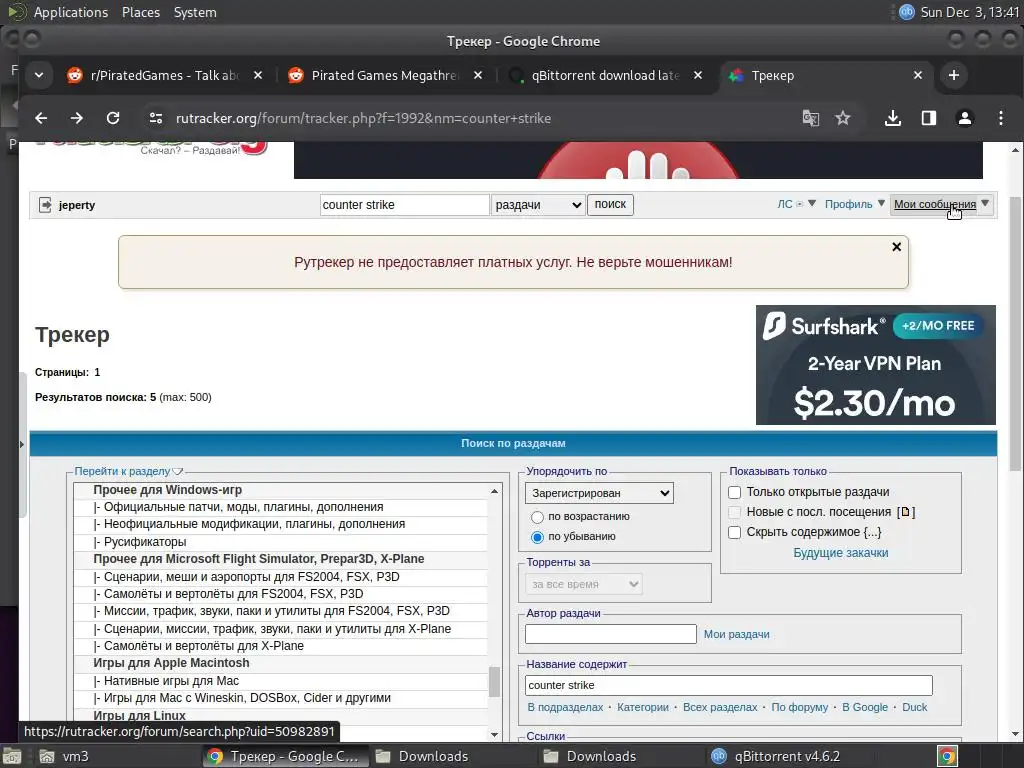Screen dimensions: 1024x768
Task: Dismiss the Рутрекер warning banner
Action: 897,247
